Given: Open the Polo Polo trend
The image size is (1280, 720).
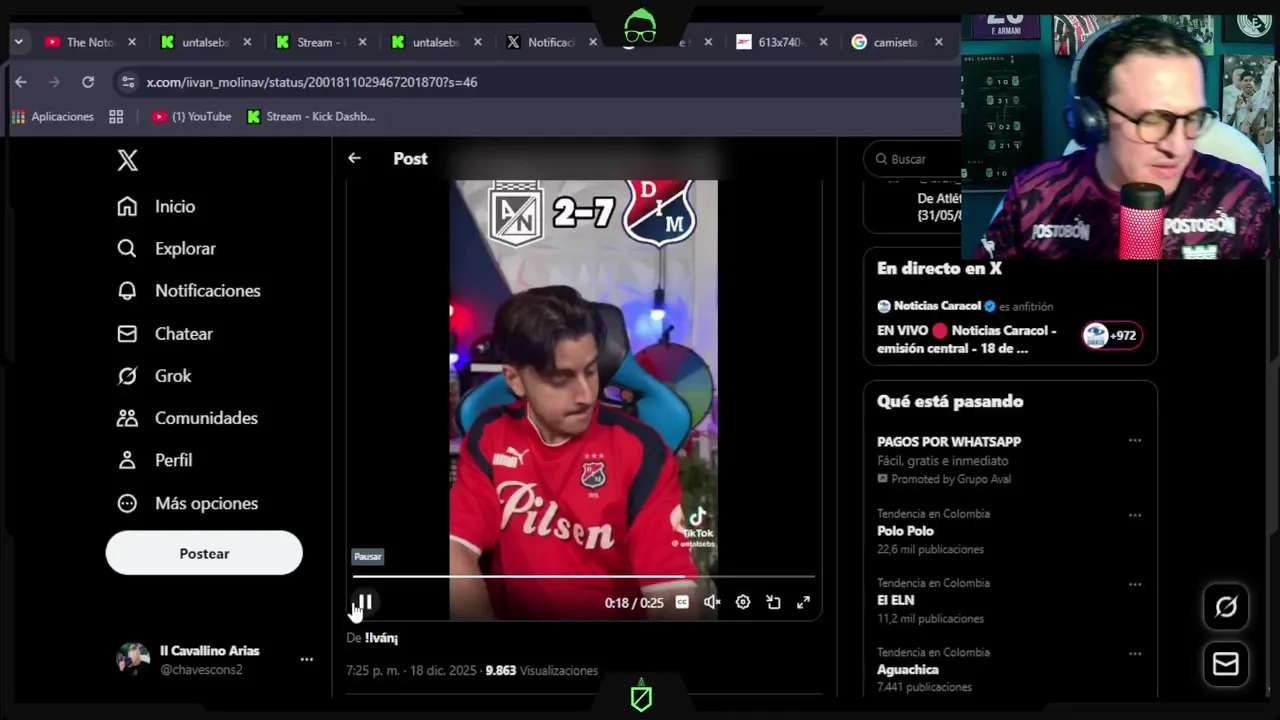Looking at the screenshot, I should [905, 531].
